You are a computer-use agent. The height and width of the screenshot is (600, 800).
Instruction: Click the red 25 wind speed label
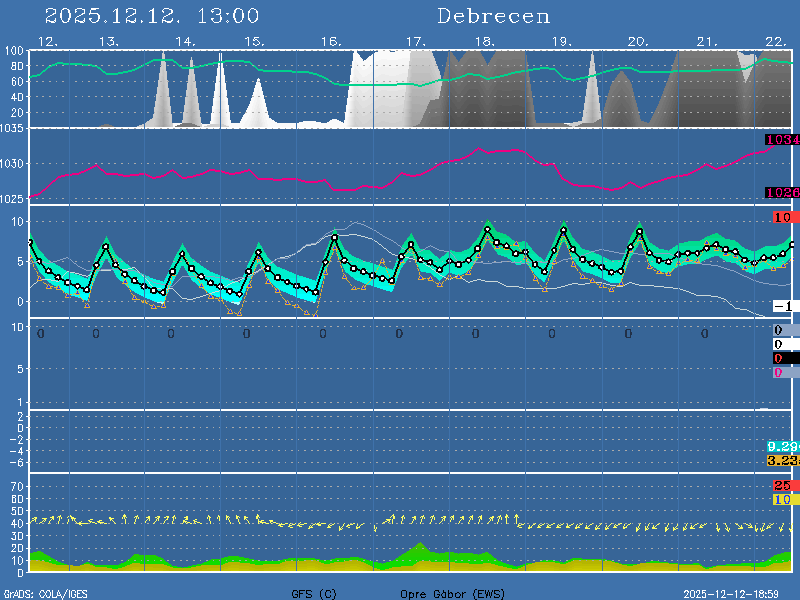(783, 485)
